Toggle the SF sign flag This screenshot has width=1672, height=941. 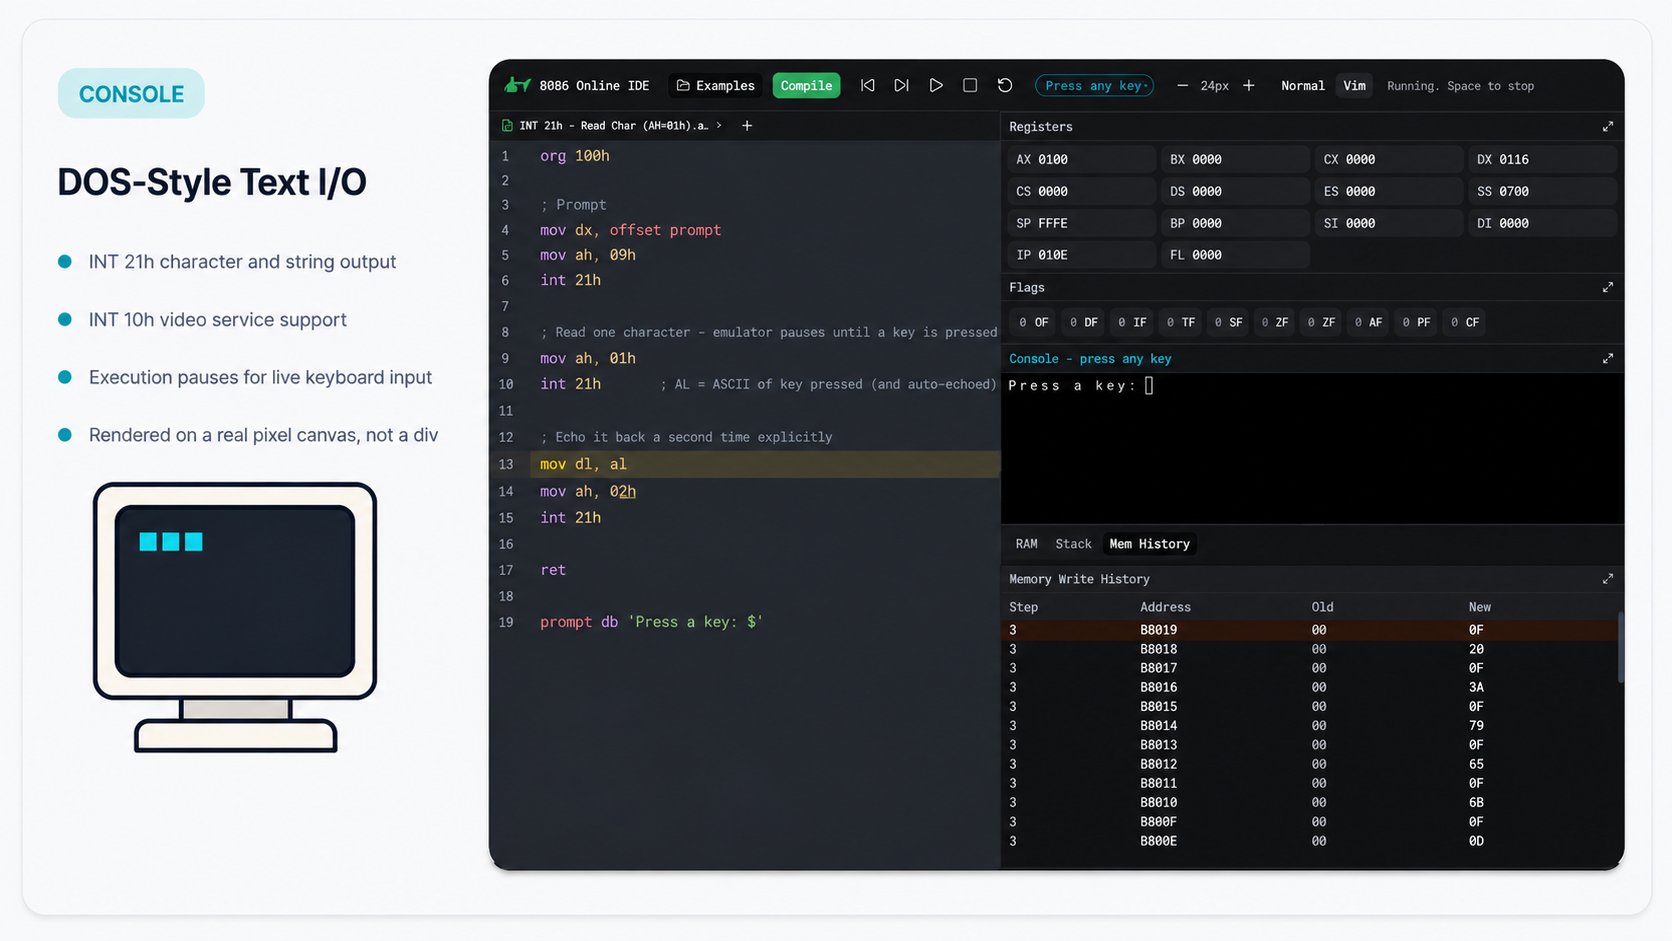(x=1229, y=323)
